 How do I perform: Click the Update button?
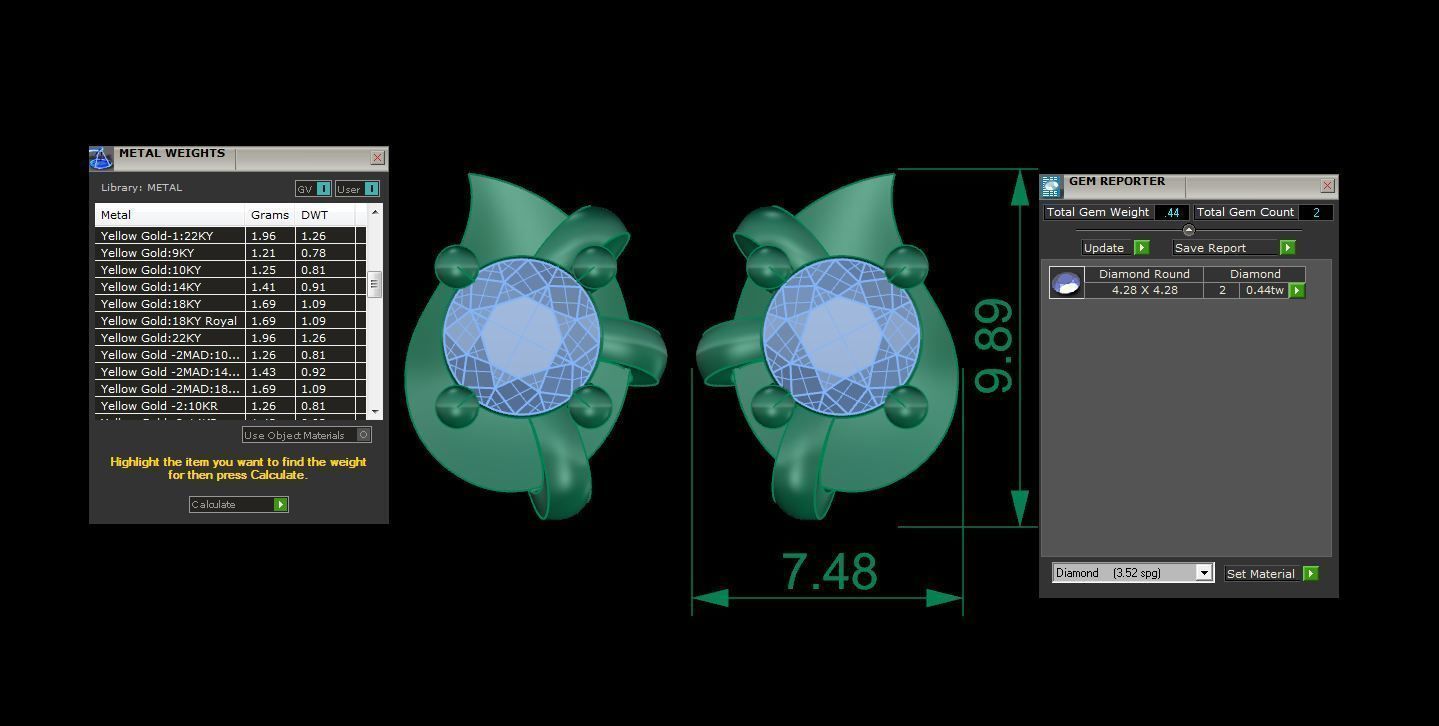(x=1108, y=247)
